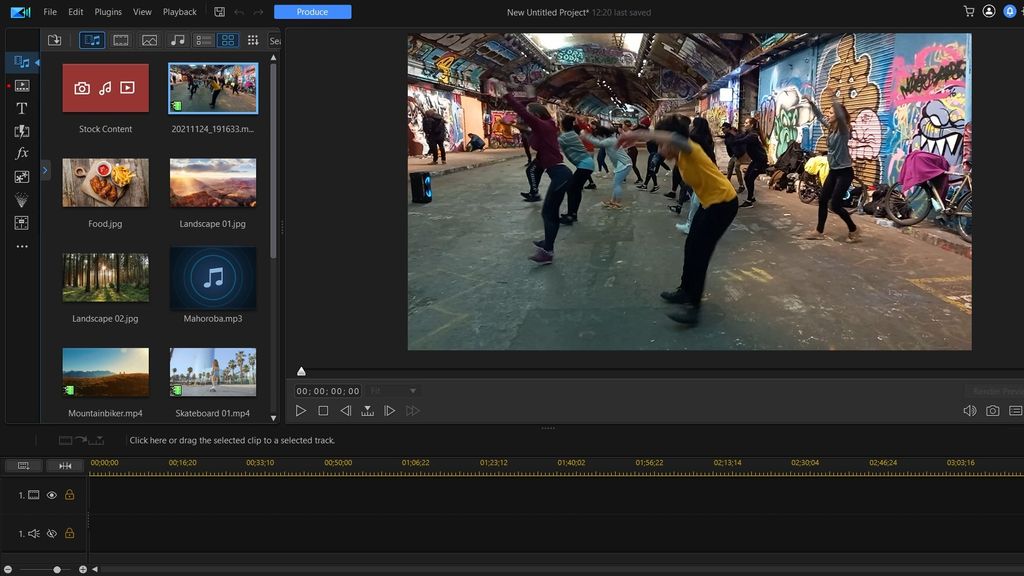Open the Plugins menu
The image size is (1024, 576).
point(107,12)
